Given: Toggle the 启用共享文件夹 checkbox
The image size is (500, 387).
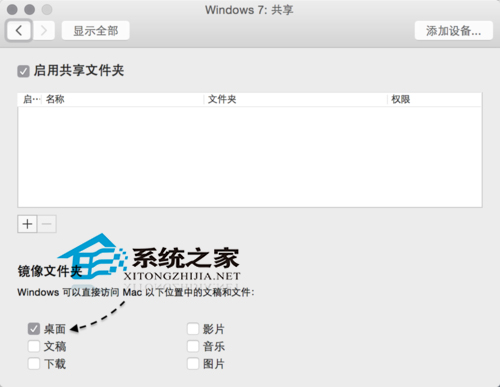Looking at the screenshot, I should pos(23,71).
